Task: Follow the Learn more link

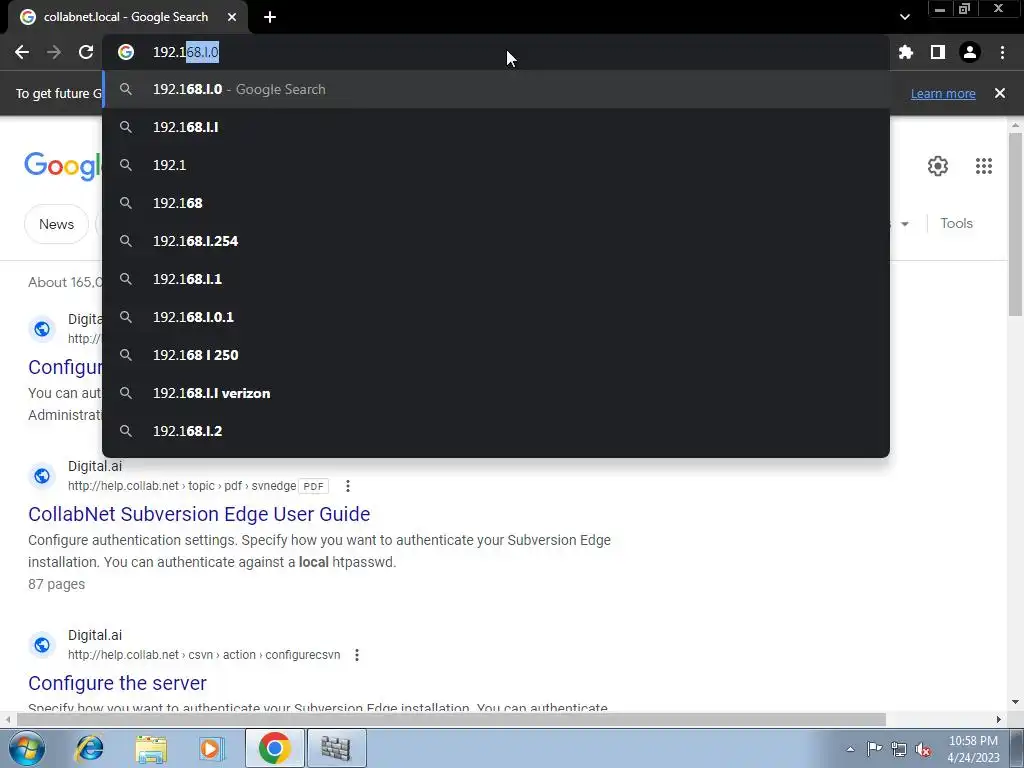Action: [943, 93]
